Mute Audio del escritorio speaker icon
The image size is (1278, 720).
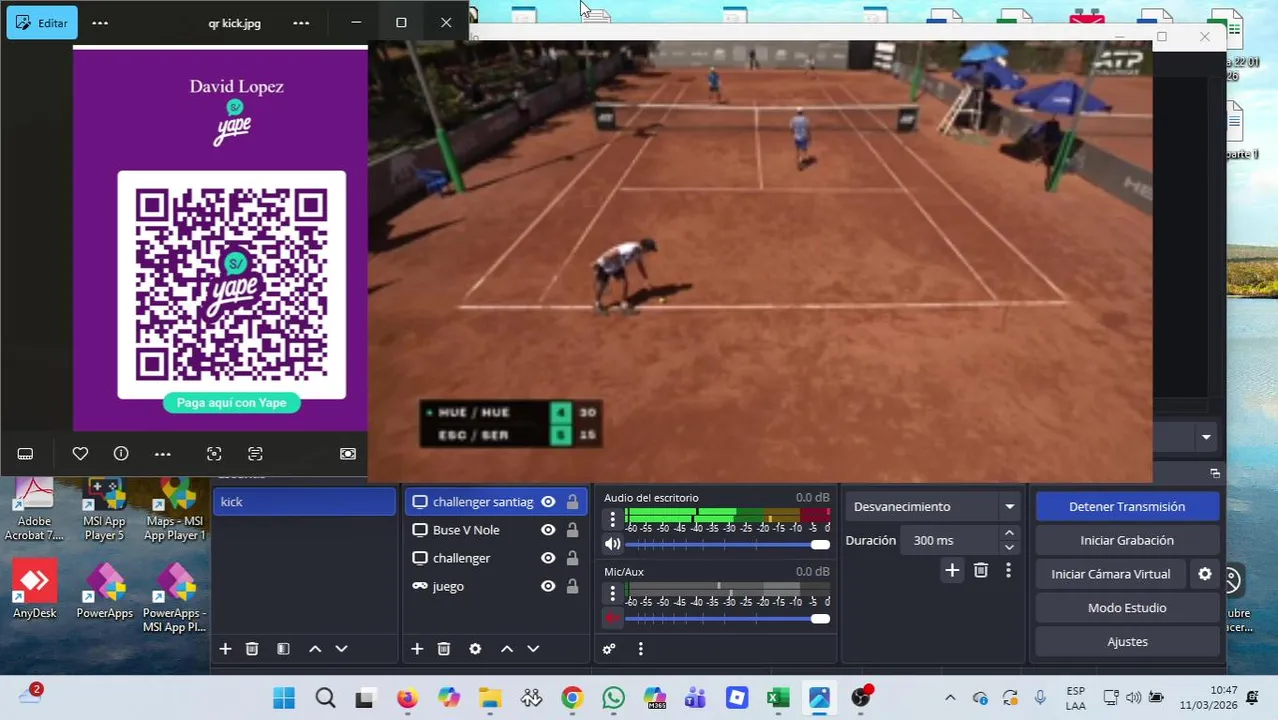[x=613, y=544]
